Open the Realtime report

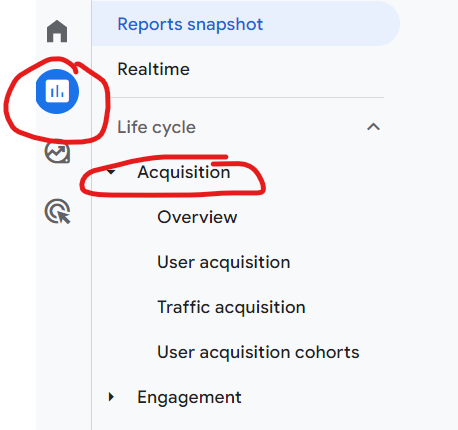pyautogui.click(x=154, y=69)
